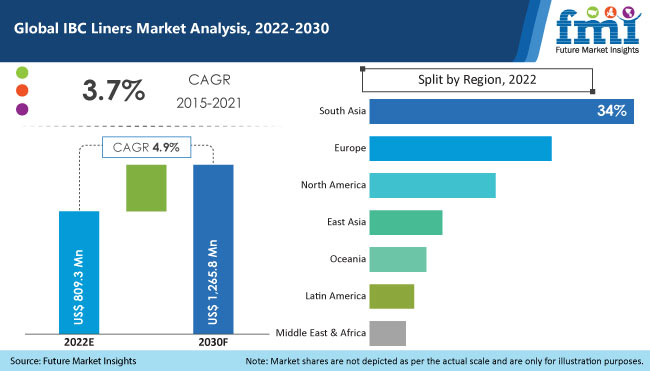Click the East Asia region bar
The image size is (650, 371).
[x=406, y=222]
